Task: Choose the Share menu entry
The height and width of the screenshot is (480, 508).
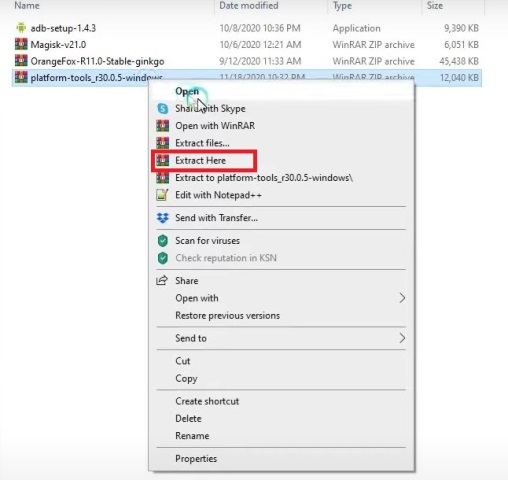Action: coord(281,281)
